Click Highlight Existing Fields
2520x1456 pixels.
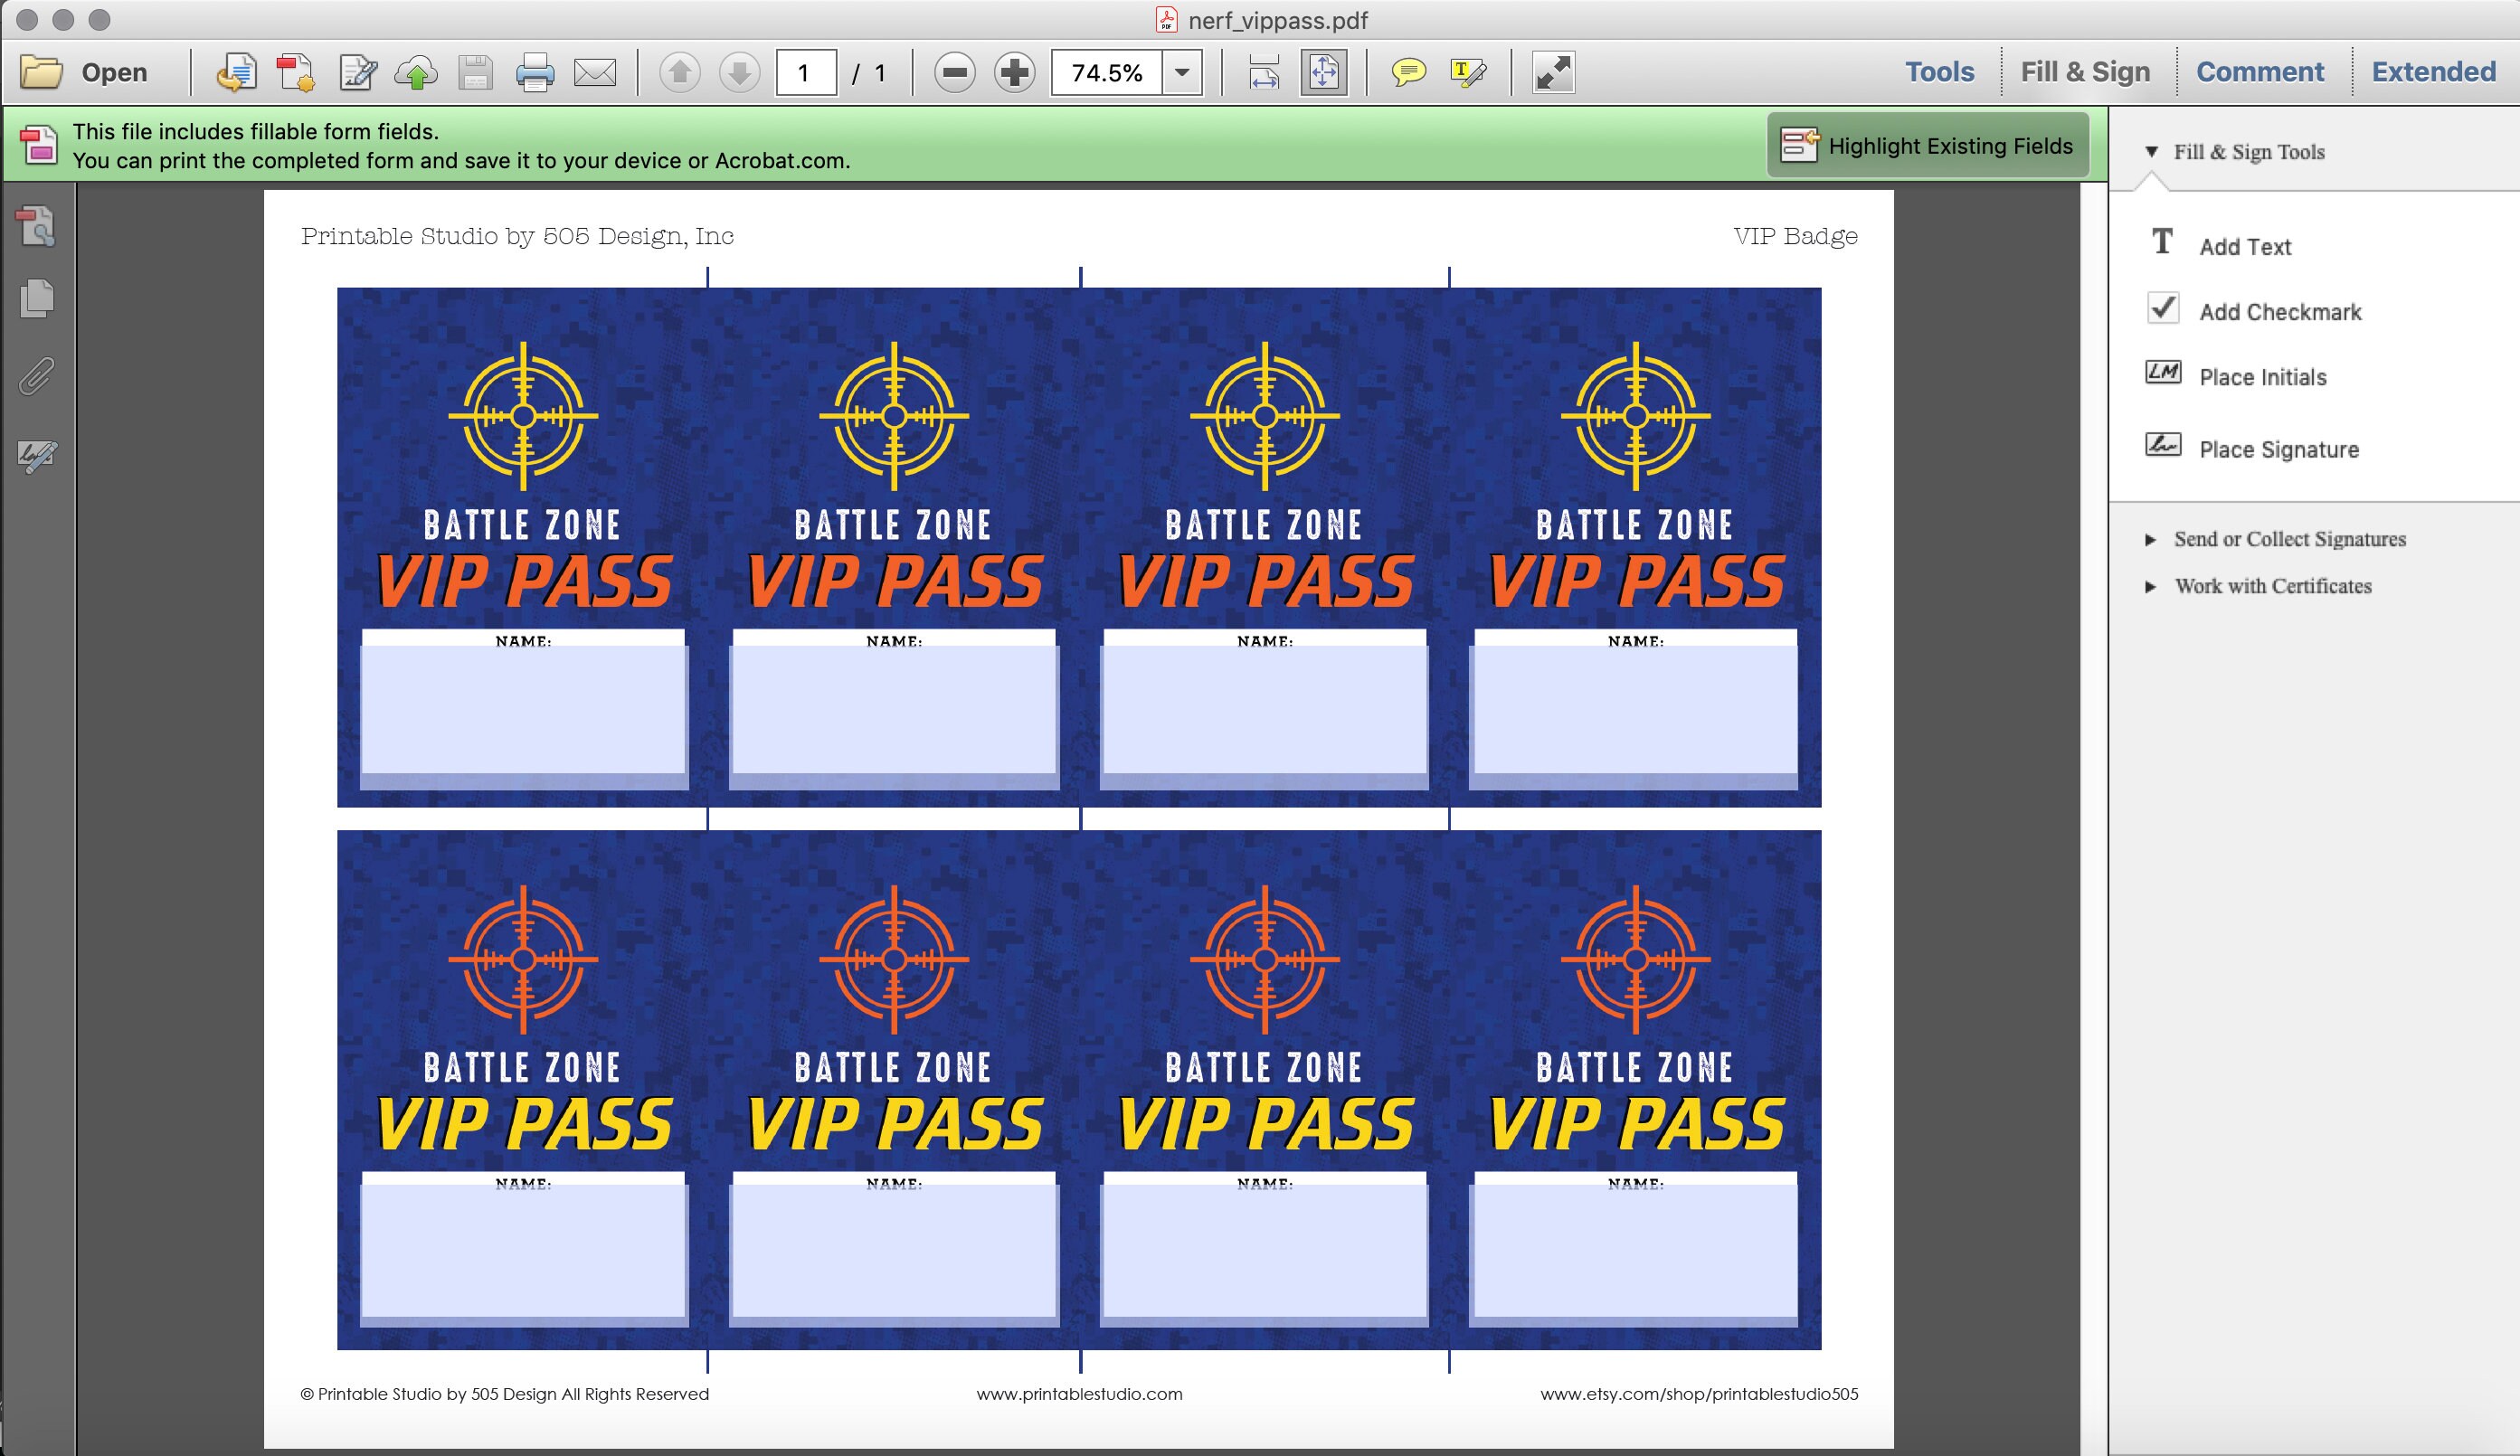pos(1930,145)
